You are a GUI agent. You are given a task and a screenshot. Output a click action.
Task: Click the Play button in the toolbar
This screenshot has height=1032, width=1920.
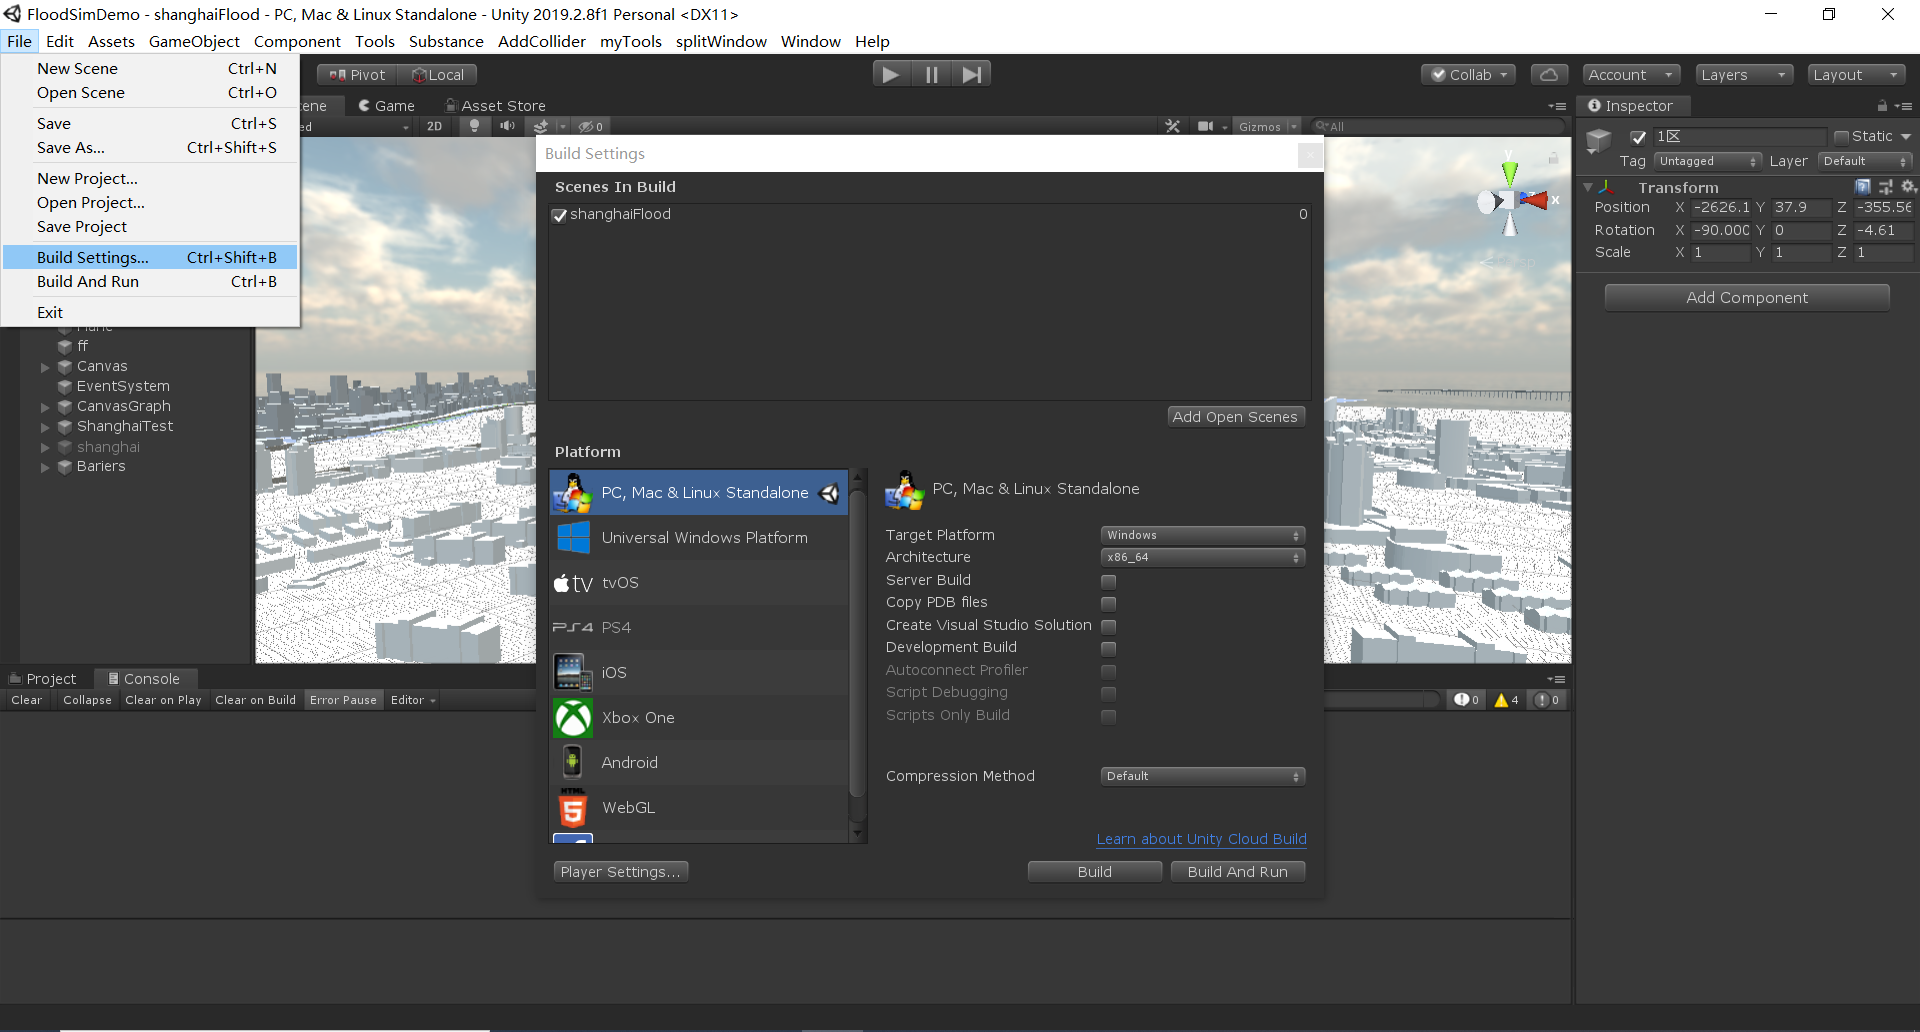(x=890, y=74)
